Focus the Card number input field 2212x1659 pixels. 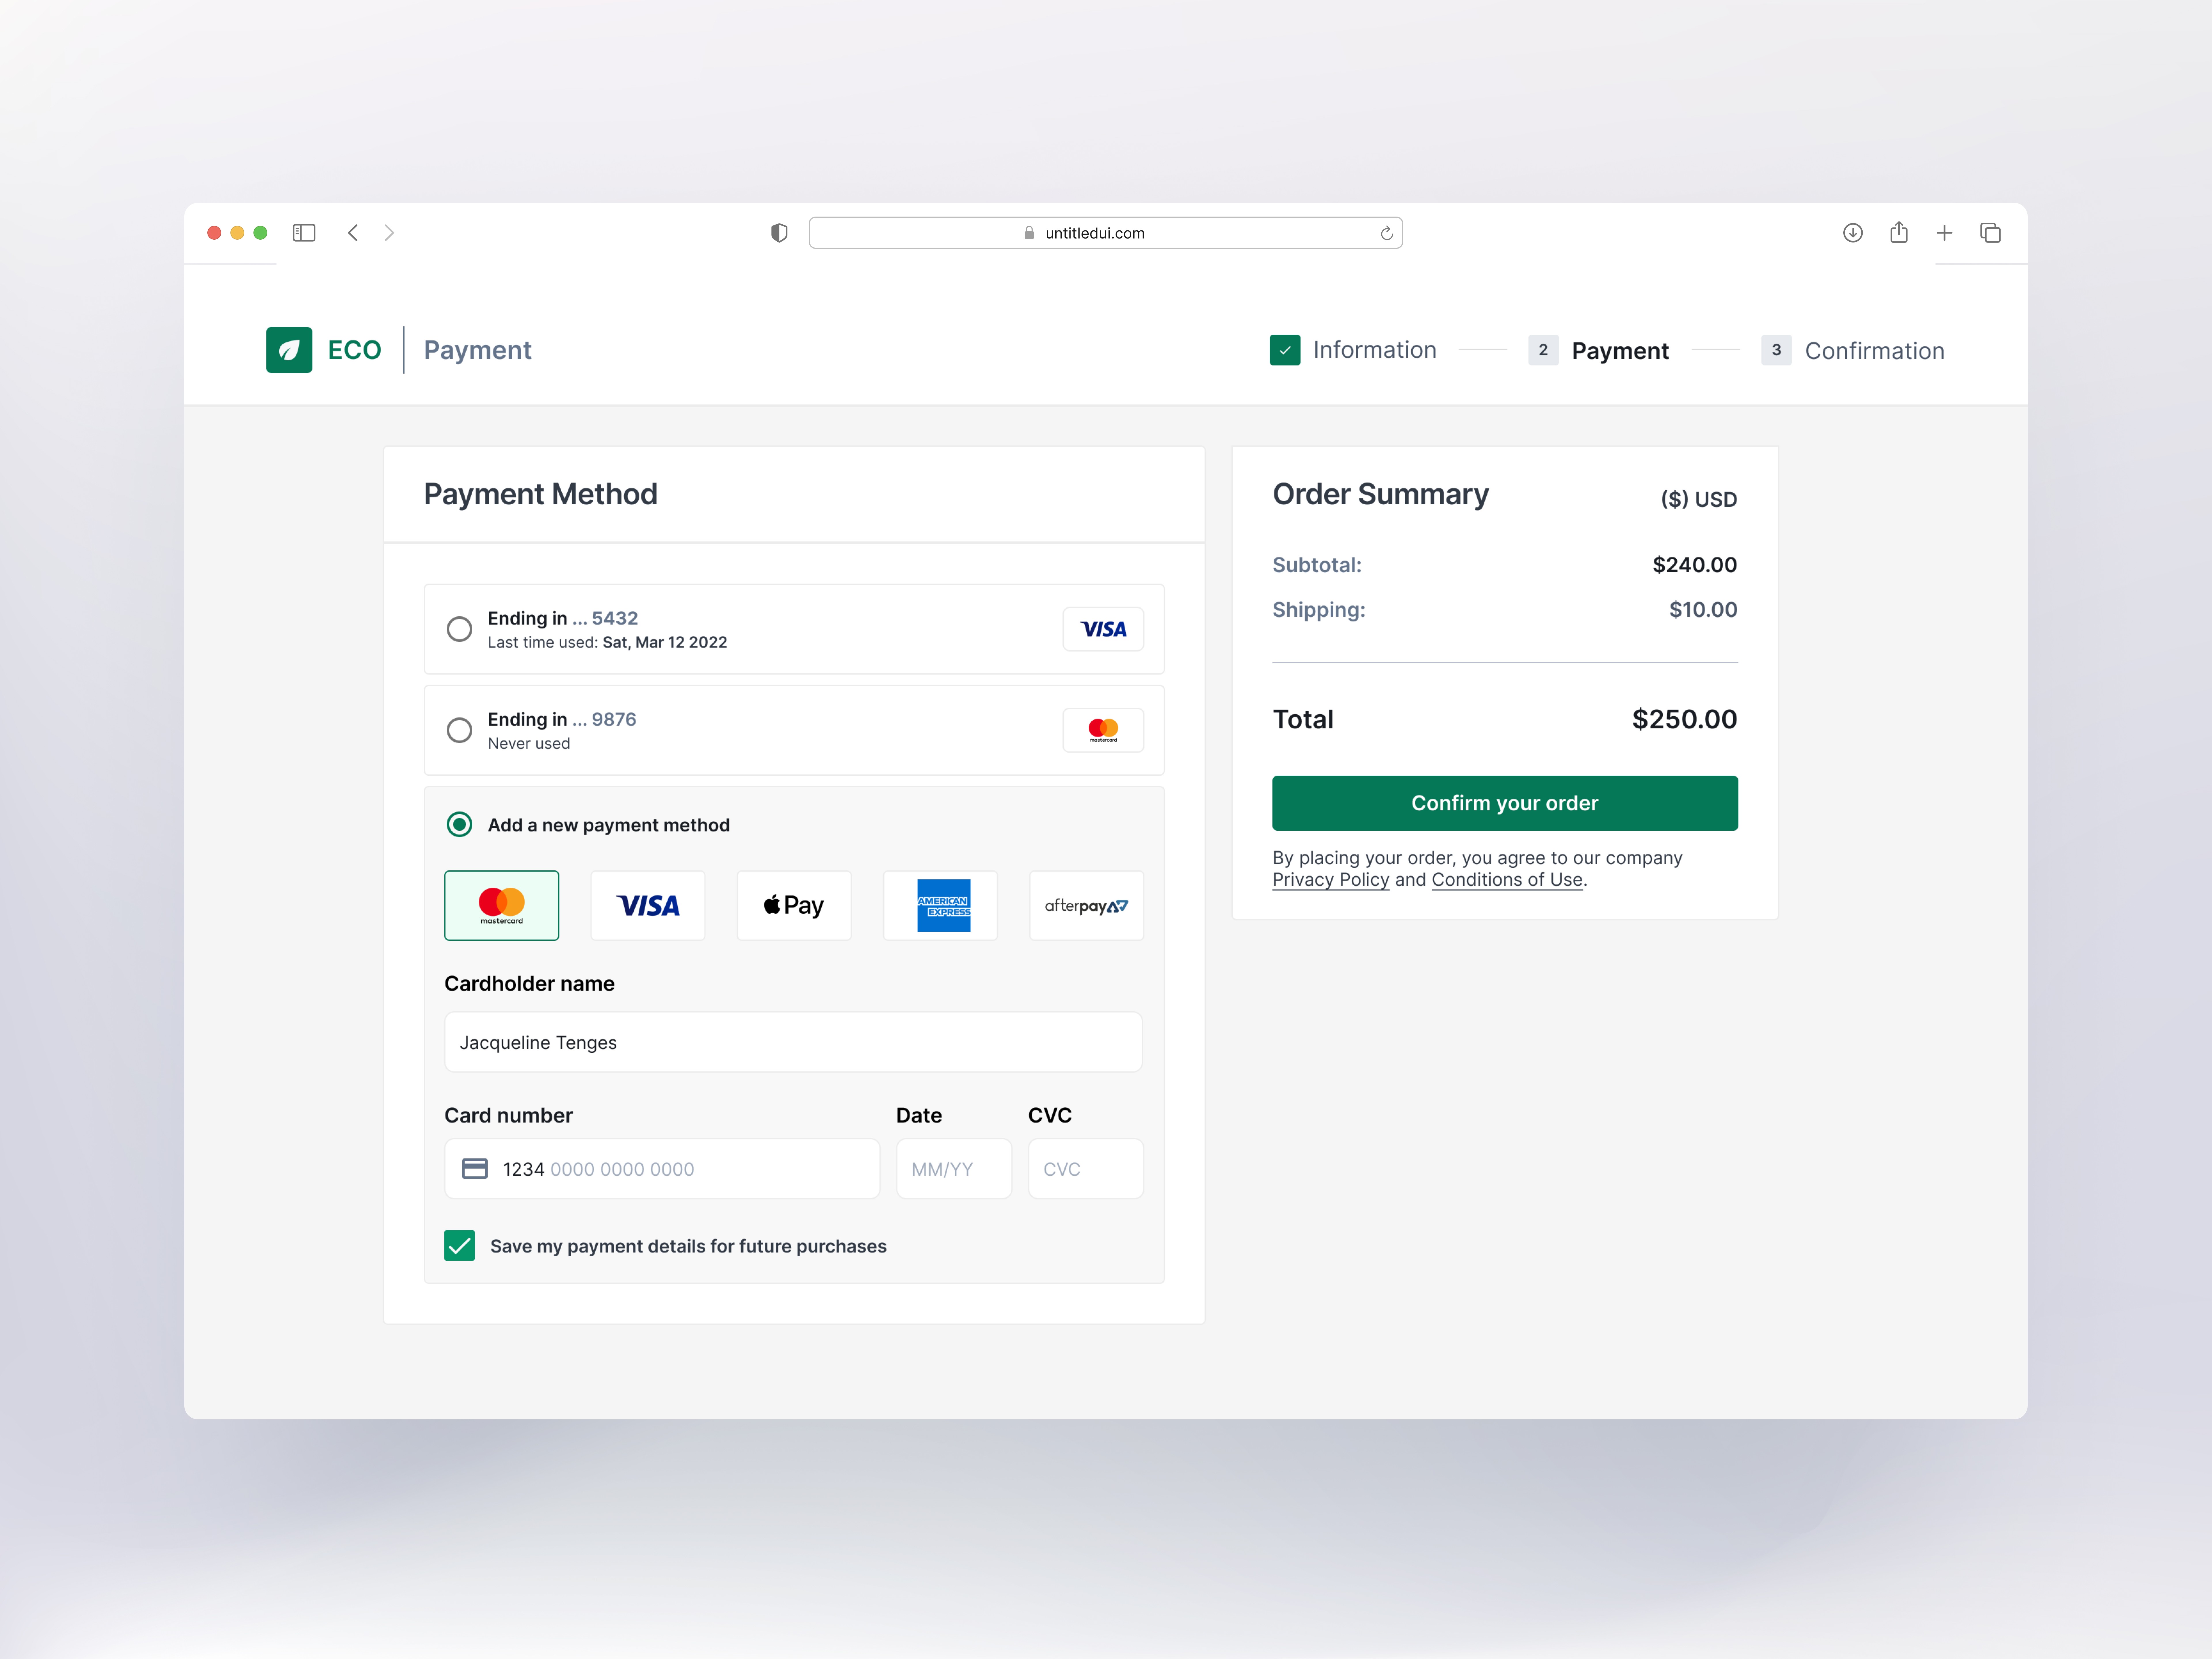(x=662, y=1169)
